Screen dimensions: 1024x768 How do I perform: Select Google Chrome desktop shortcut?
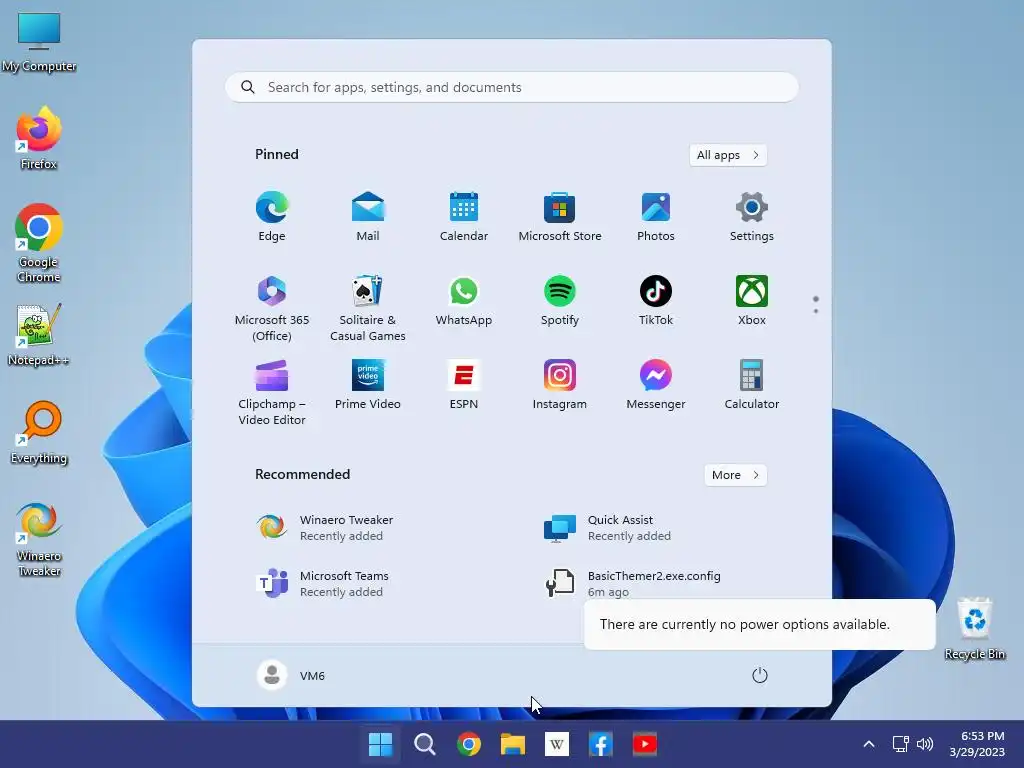(x=39, y=243)
